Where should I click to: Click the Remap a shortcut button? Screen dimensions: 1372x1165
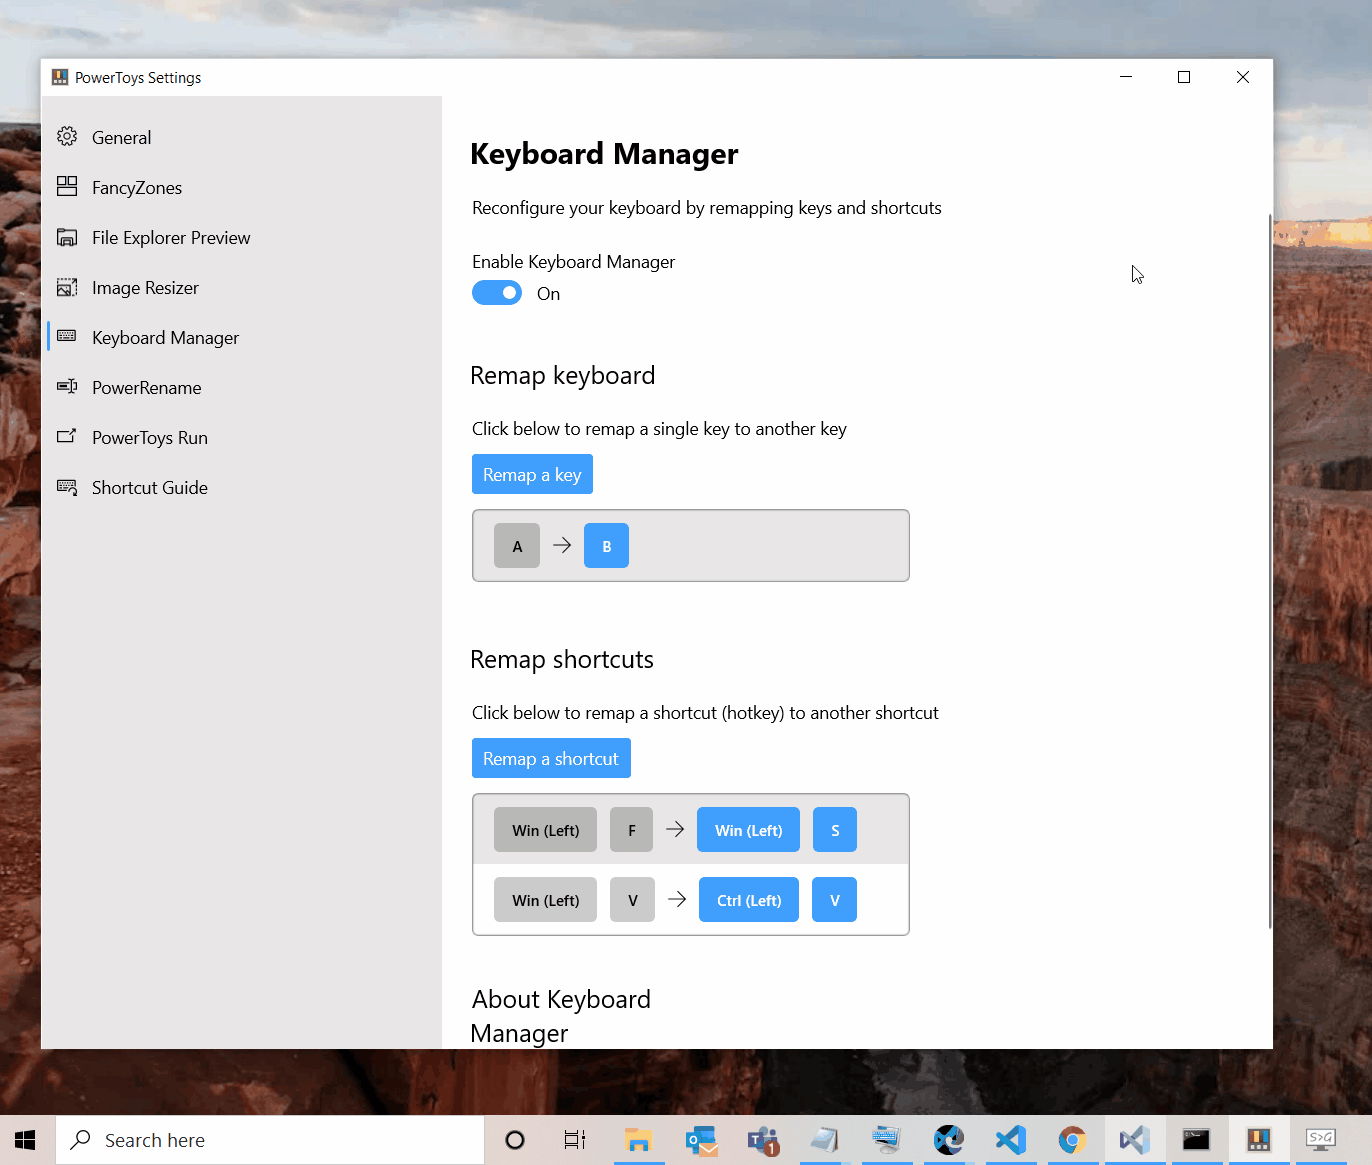click(551, 758)
